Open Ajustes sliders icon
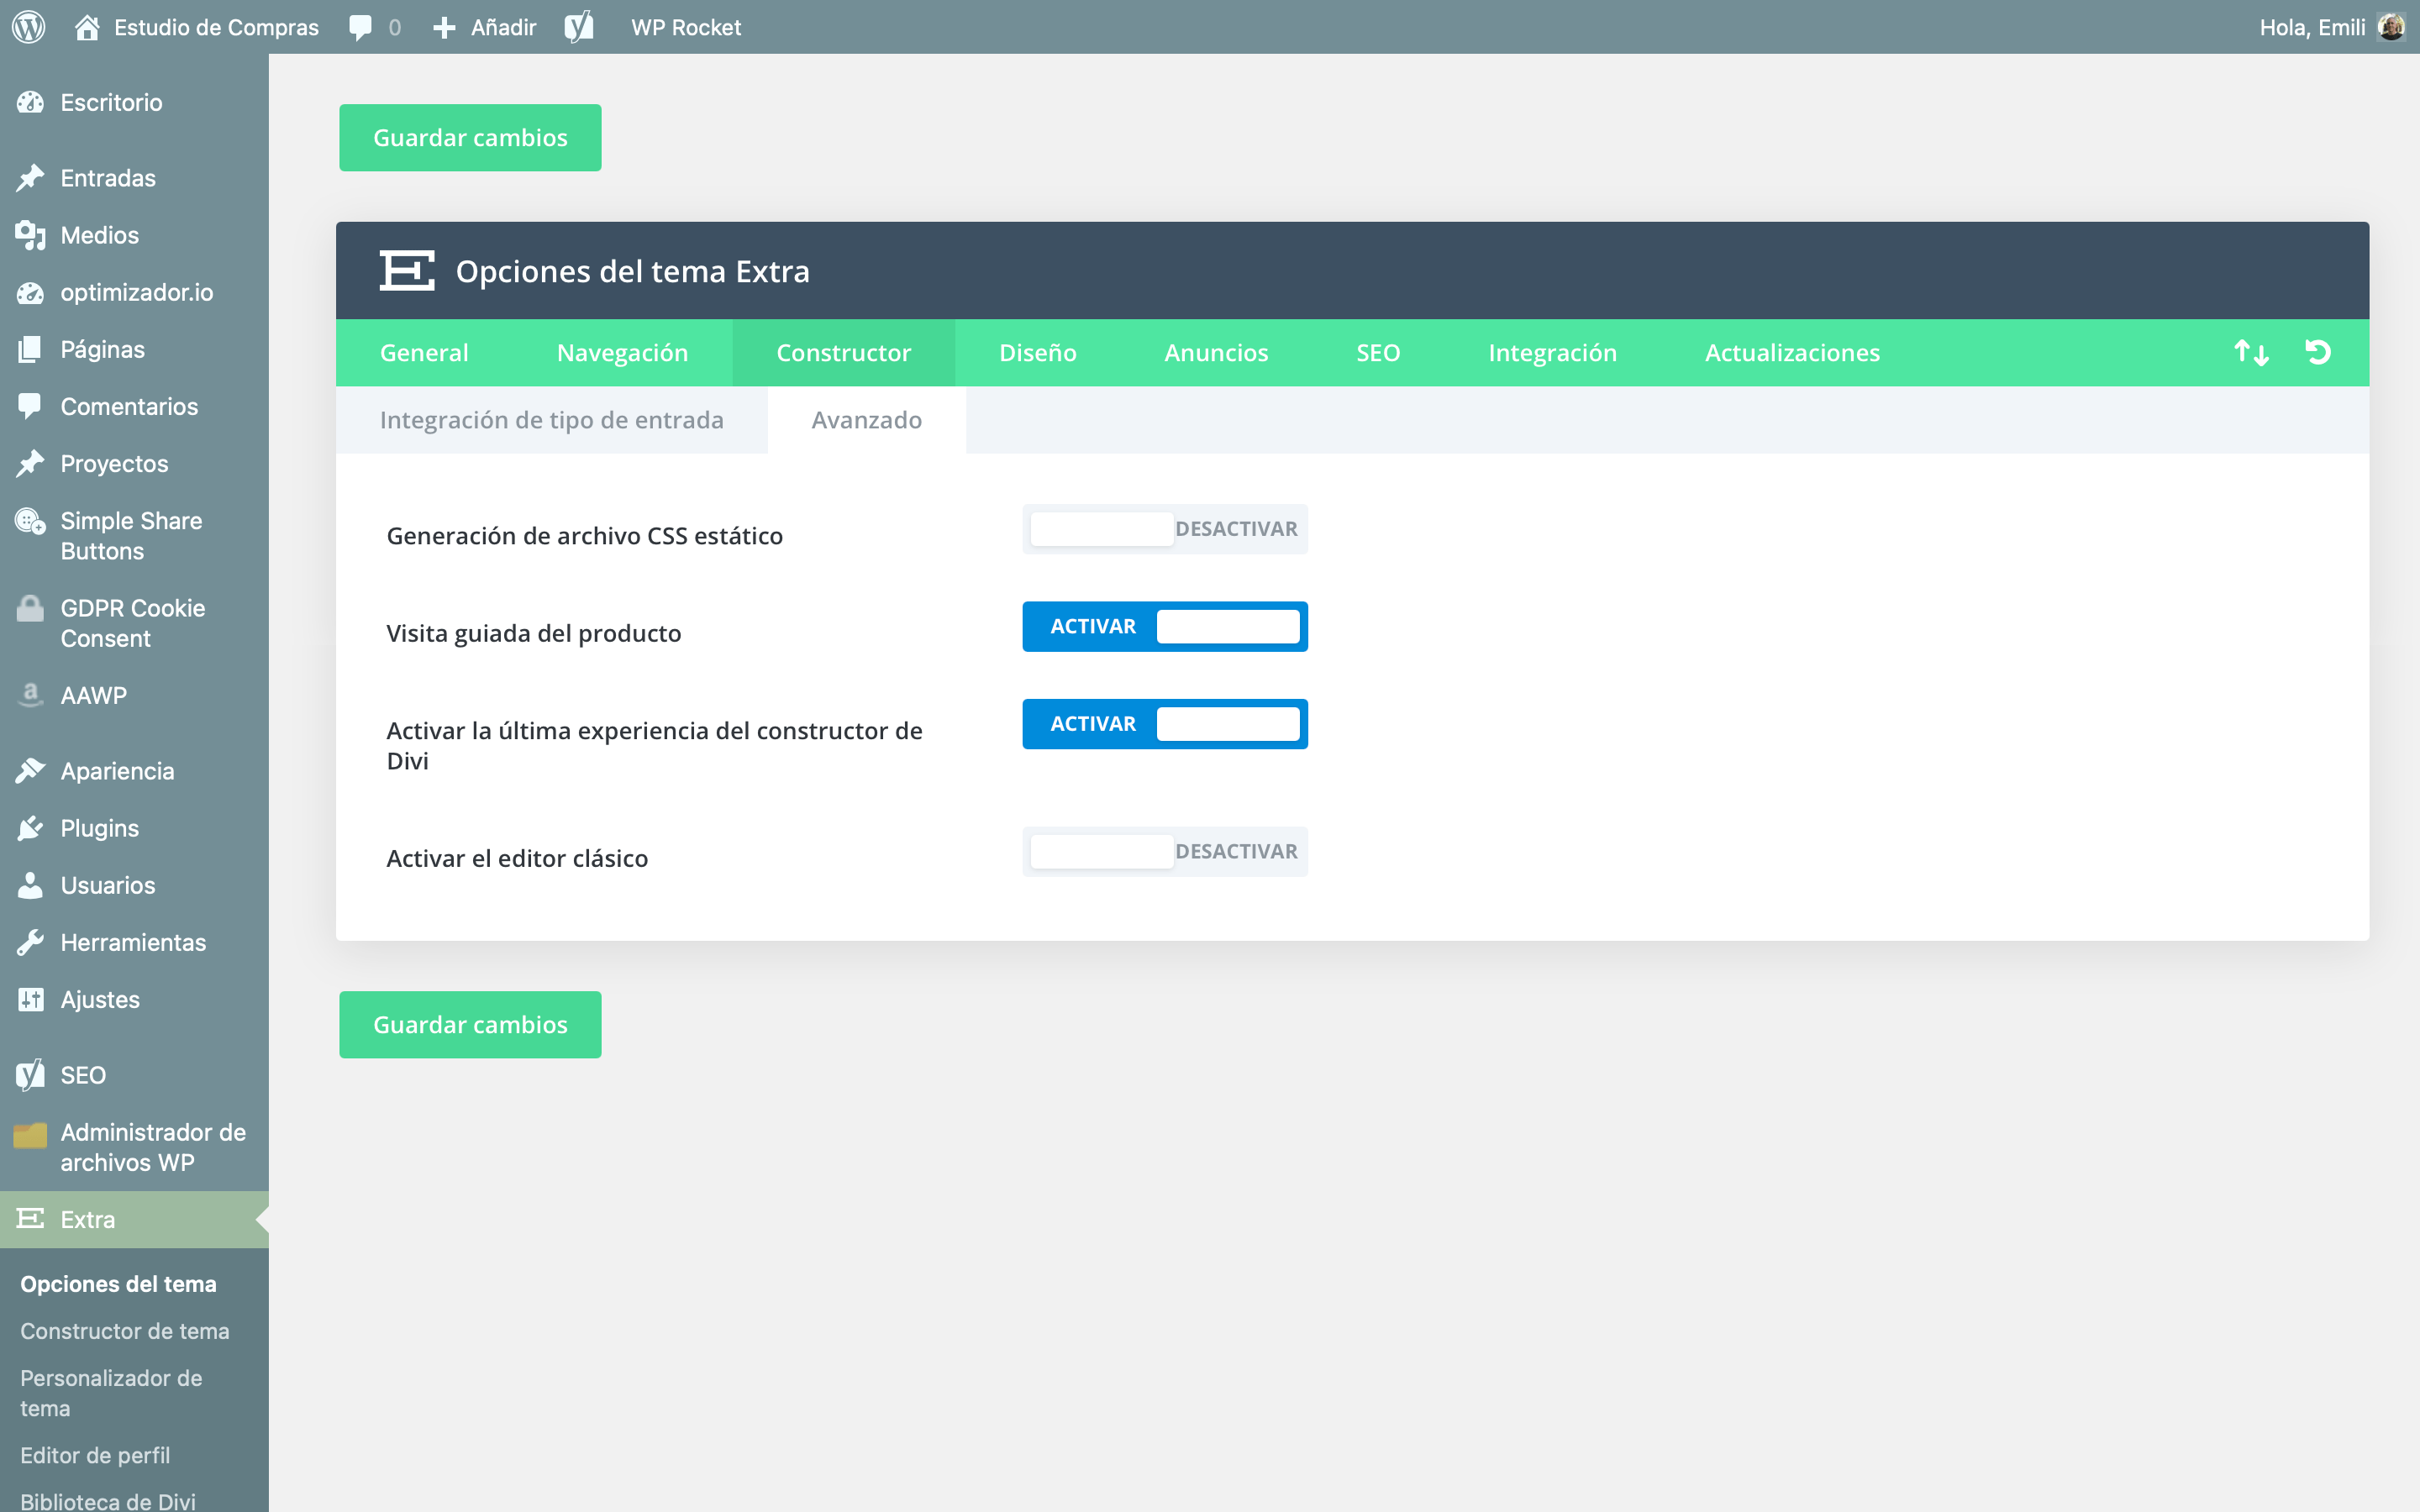 [30, 999]
